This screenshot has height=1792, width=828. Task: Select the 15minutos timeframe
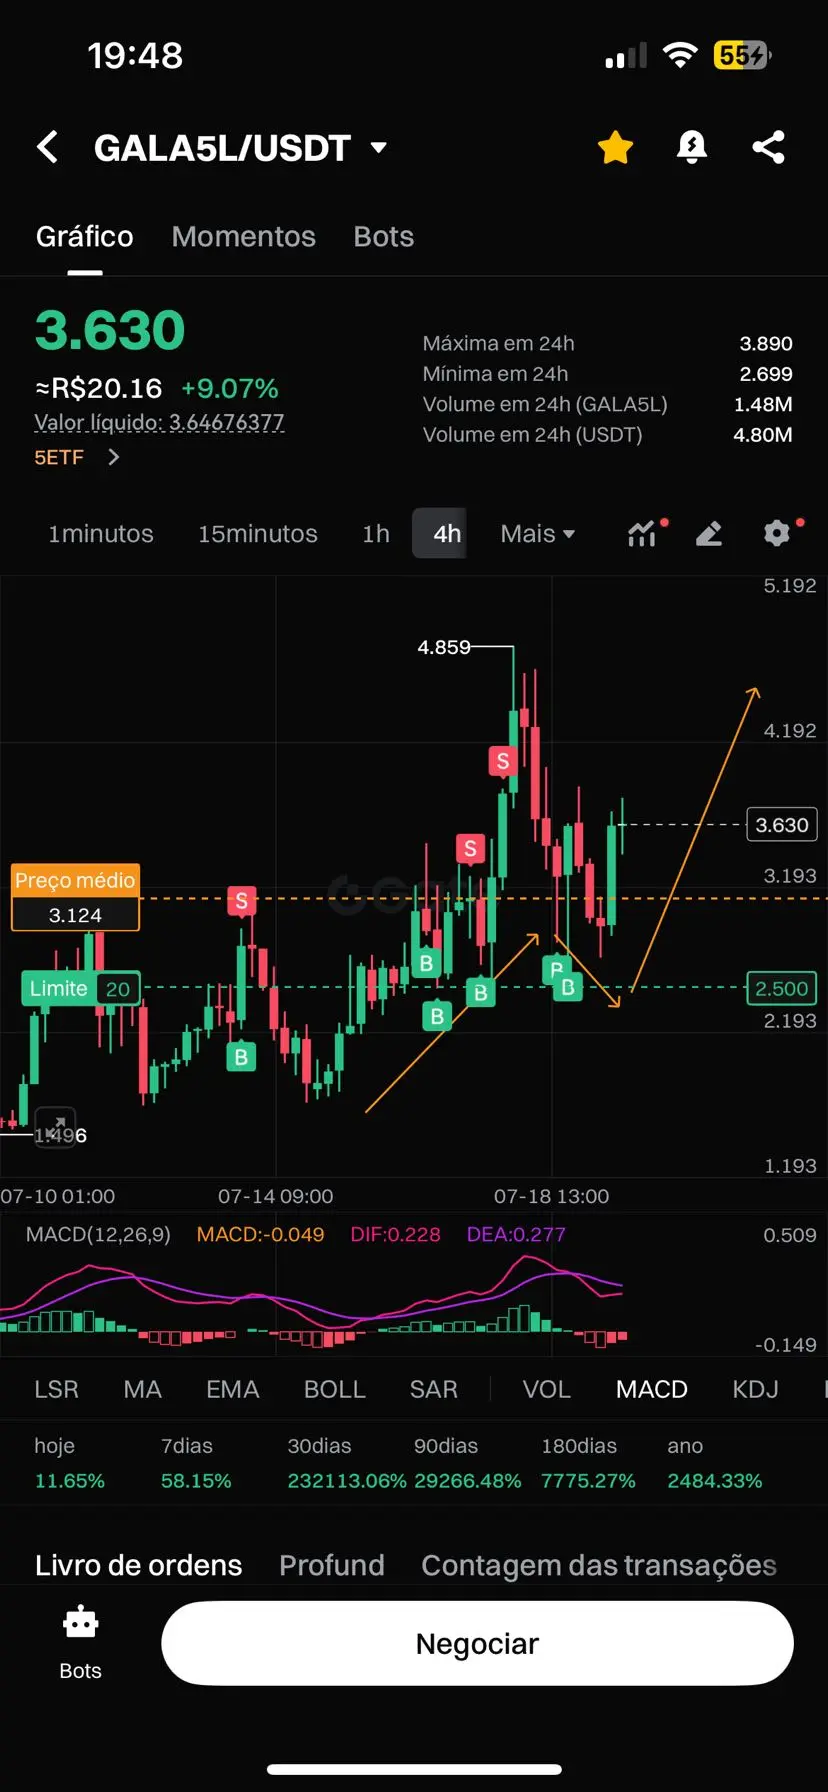coord(258,533)
